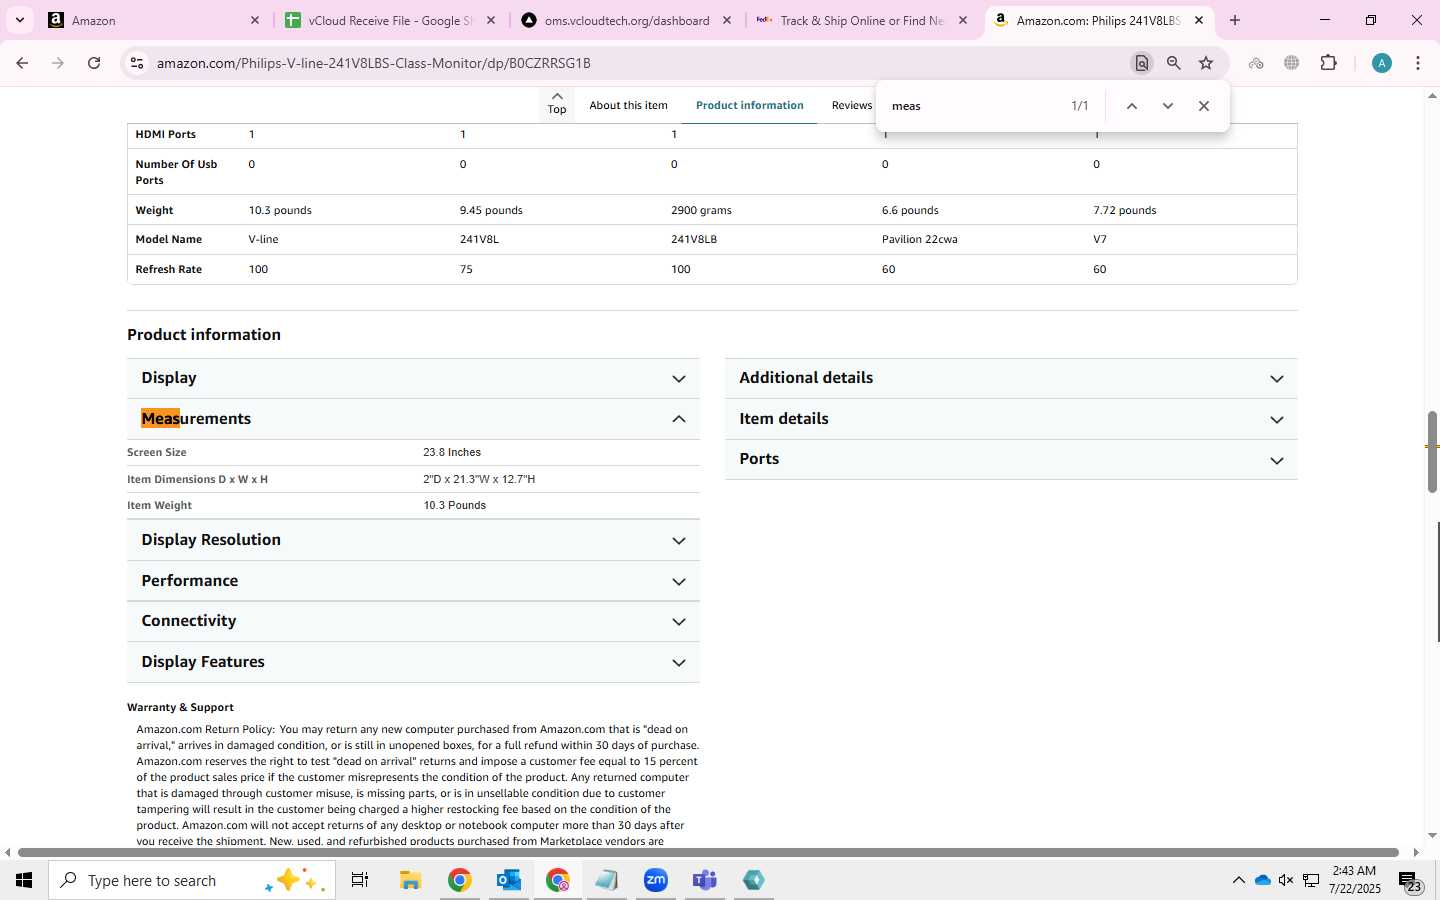The image size is (1440, 900).
Task: Open the Chrome three-dot menu
Action: pos(1418,63)
